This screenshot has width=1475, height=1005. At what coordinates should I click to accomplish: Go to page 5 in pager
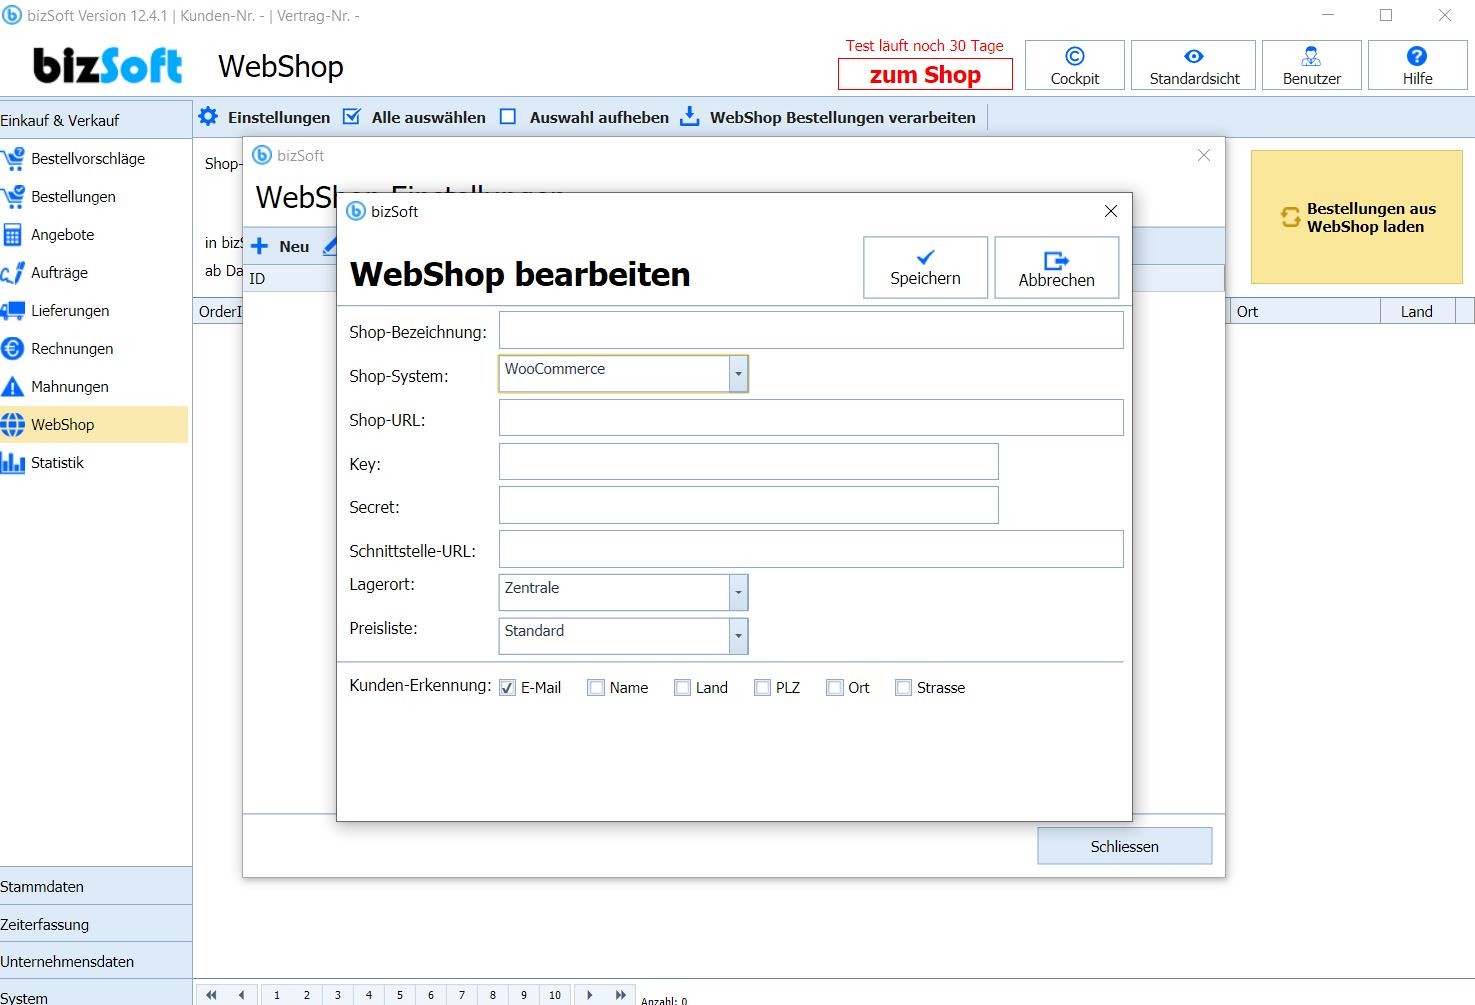pyautogui.click(x=400, y=995)
